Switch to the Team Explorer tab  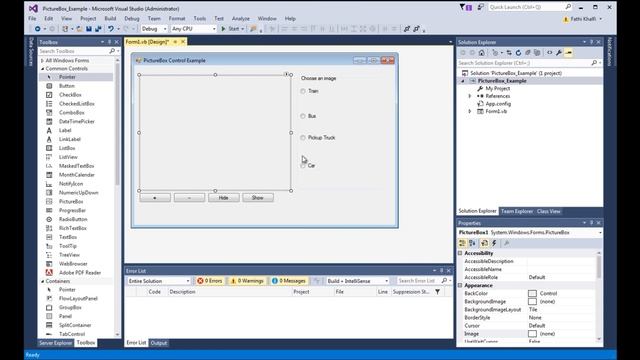tap(516, 211)
